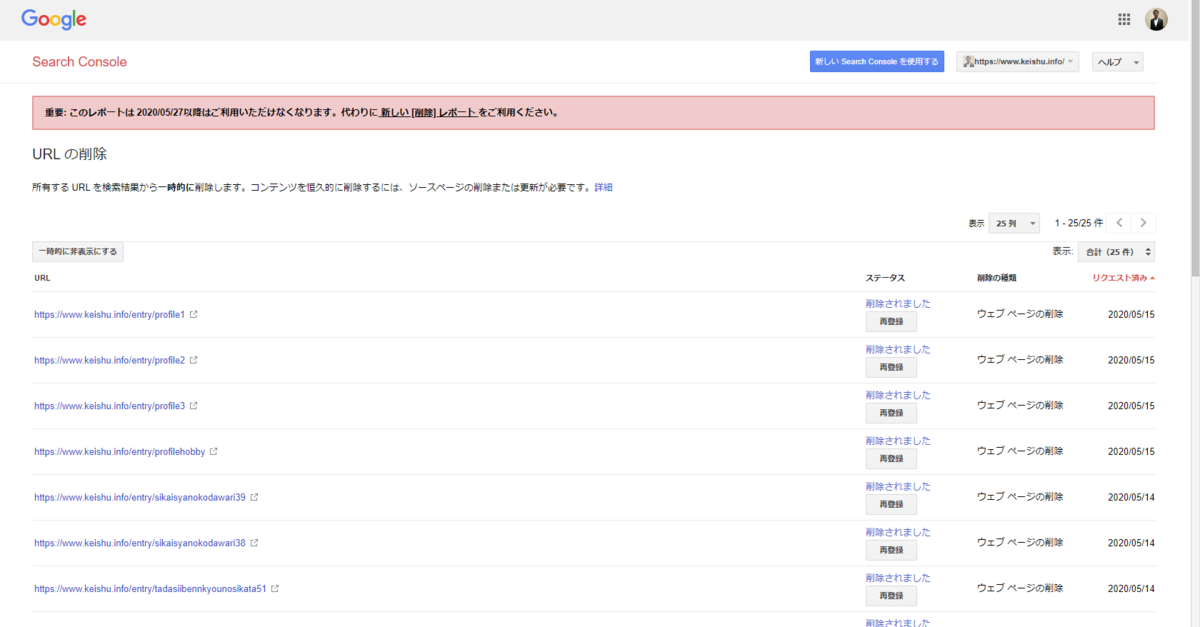Screen dimensions: 1200x627
Task: Open https://www.keishu.info/entry/profile2 link
Action: point(110,360)
